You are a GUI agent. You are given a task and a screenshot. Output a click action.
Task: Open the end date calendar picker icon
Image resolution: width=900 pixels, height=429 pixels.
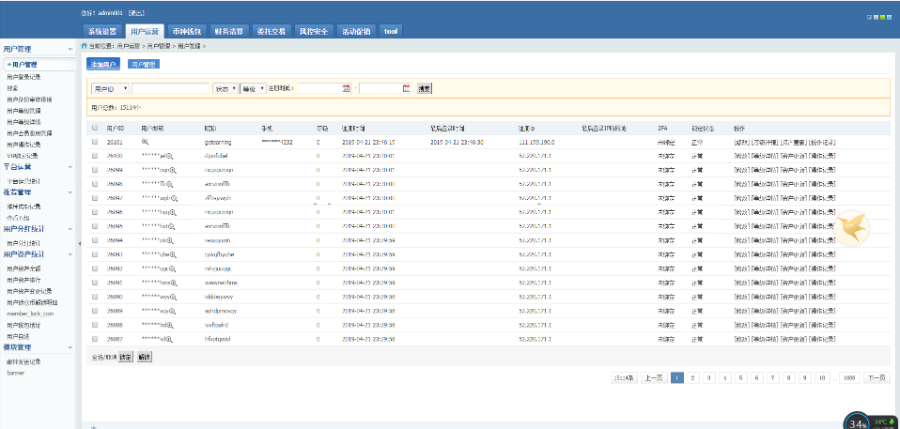(406, 88)
